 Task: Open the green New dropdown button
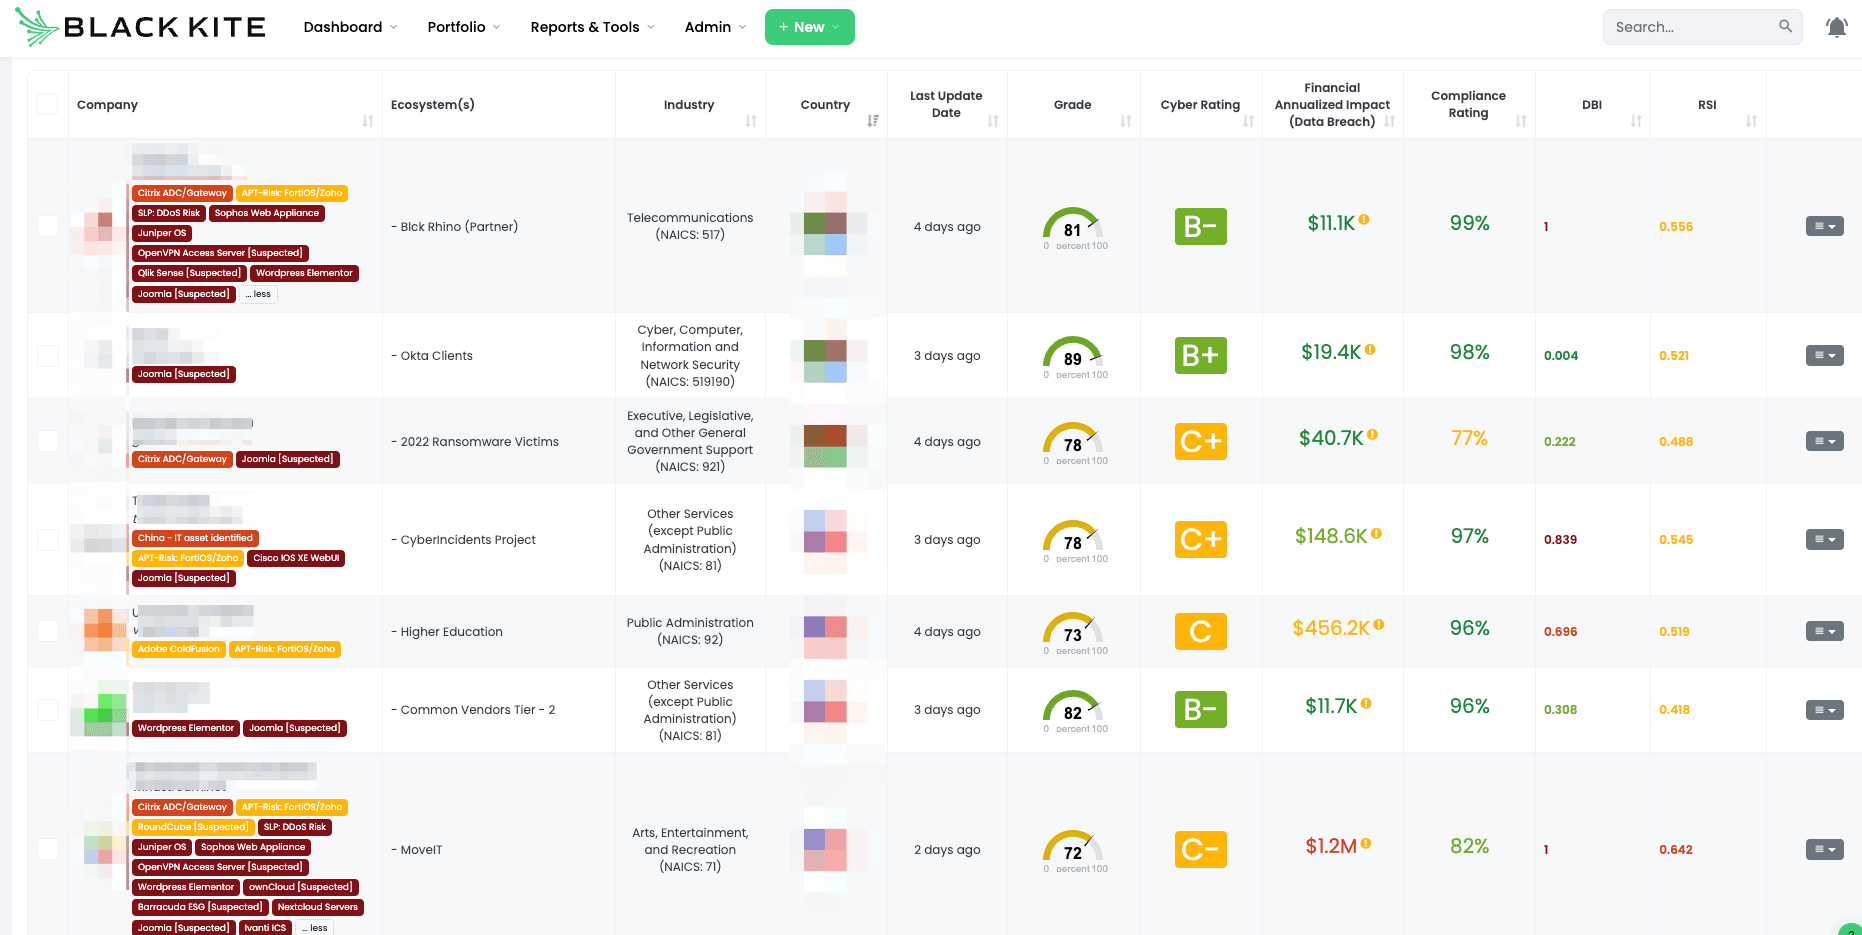click(809, 27)
